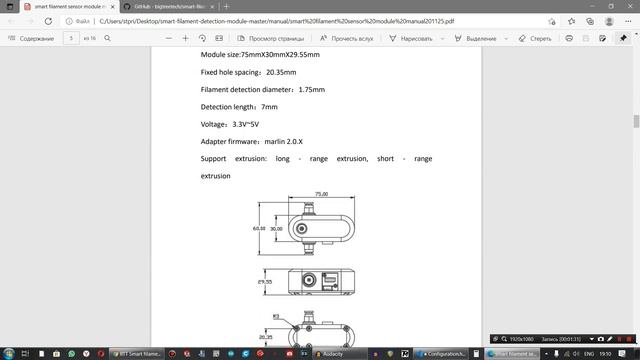Viewport: 640px width, 360px height.
Task: Take screenshot with recorder camera icon
Action: coord(601,339)
